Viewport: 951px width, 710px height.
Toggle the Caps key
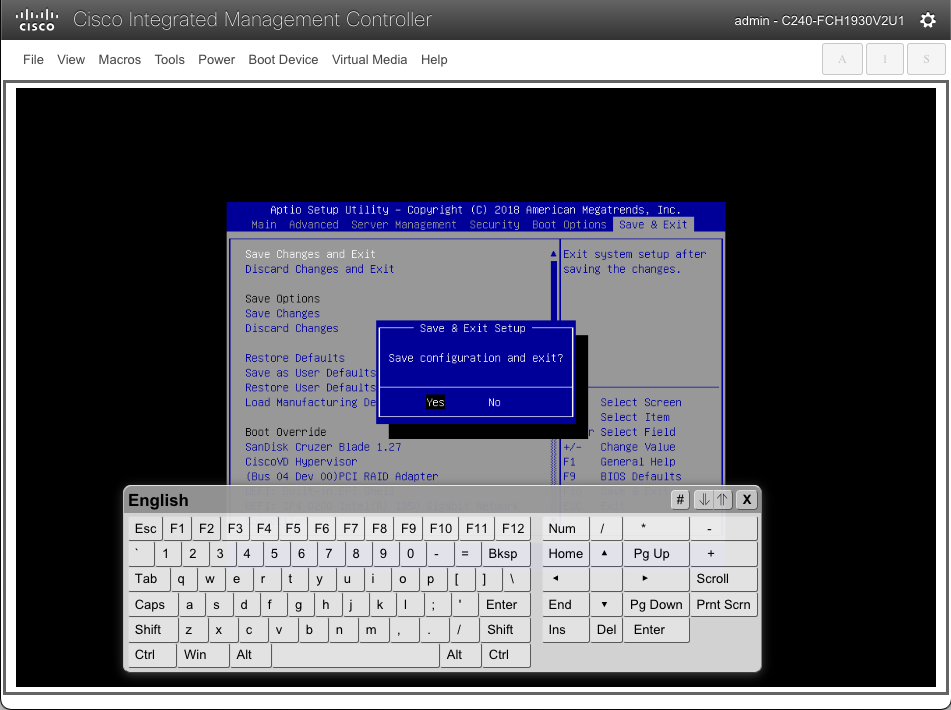153,604
